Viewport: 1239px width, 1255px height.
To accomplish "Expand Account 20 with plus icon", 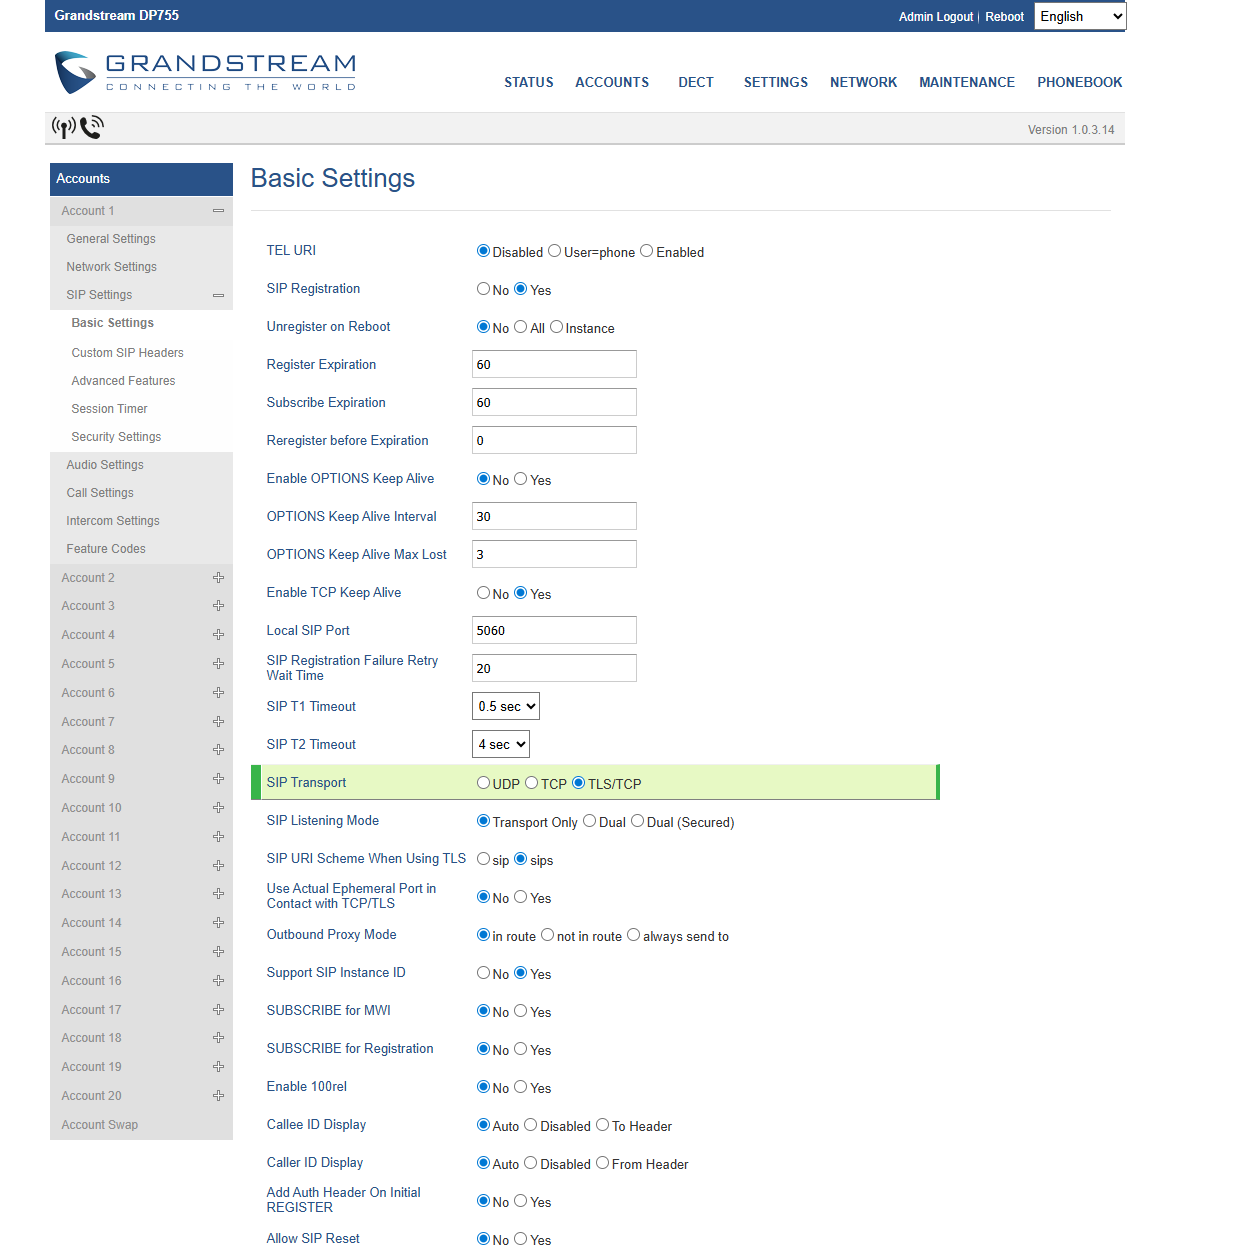I will (218, 1096).
